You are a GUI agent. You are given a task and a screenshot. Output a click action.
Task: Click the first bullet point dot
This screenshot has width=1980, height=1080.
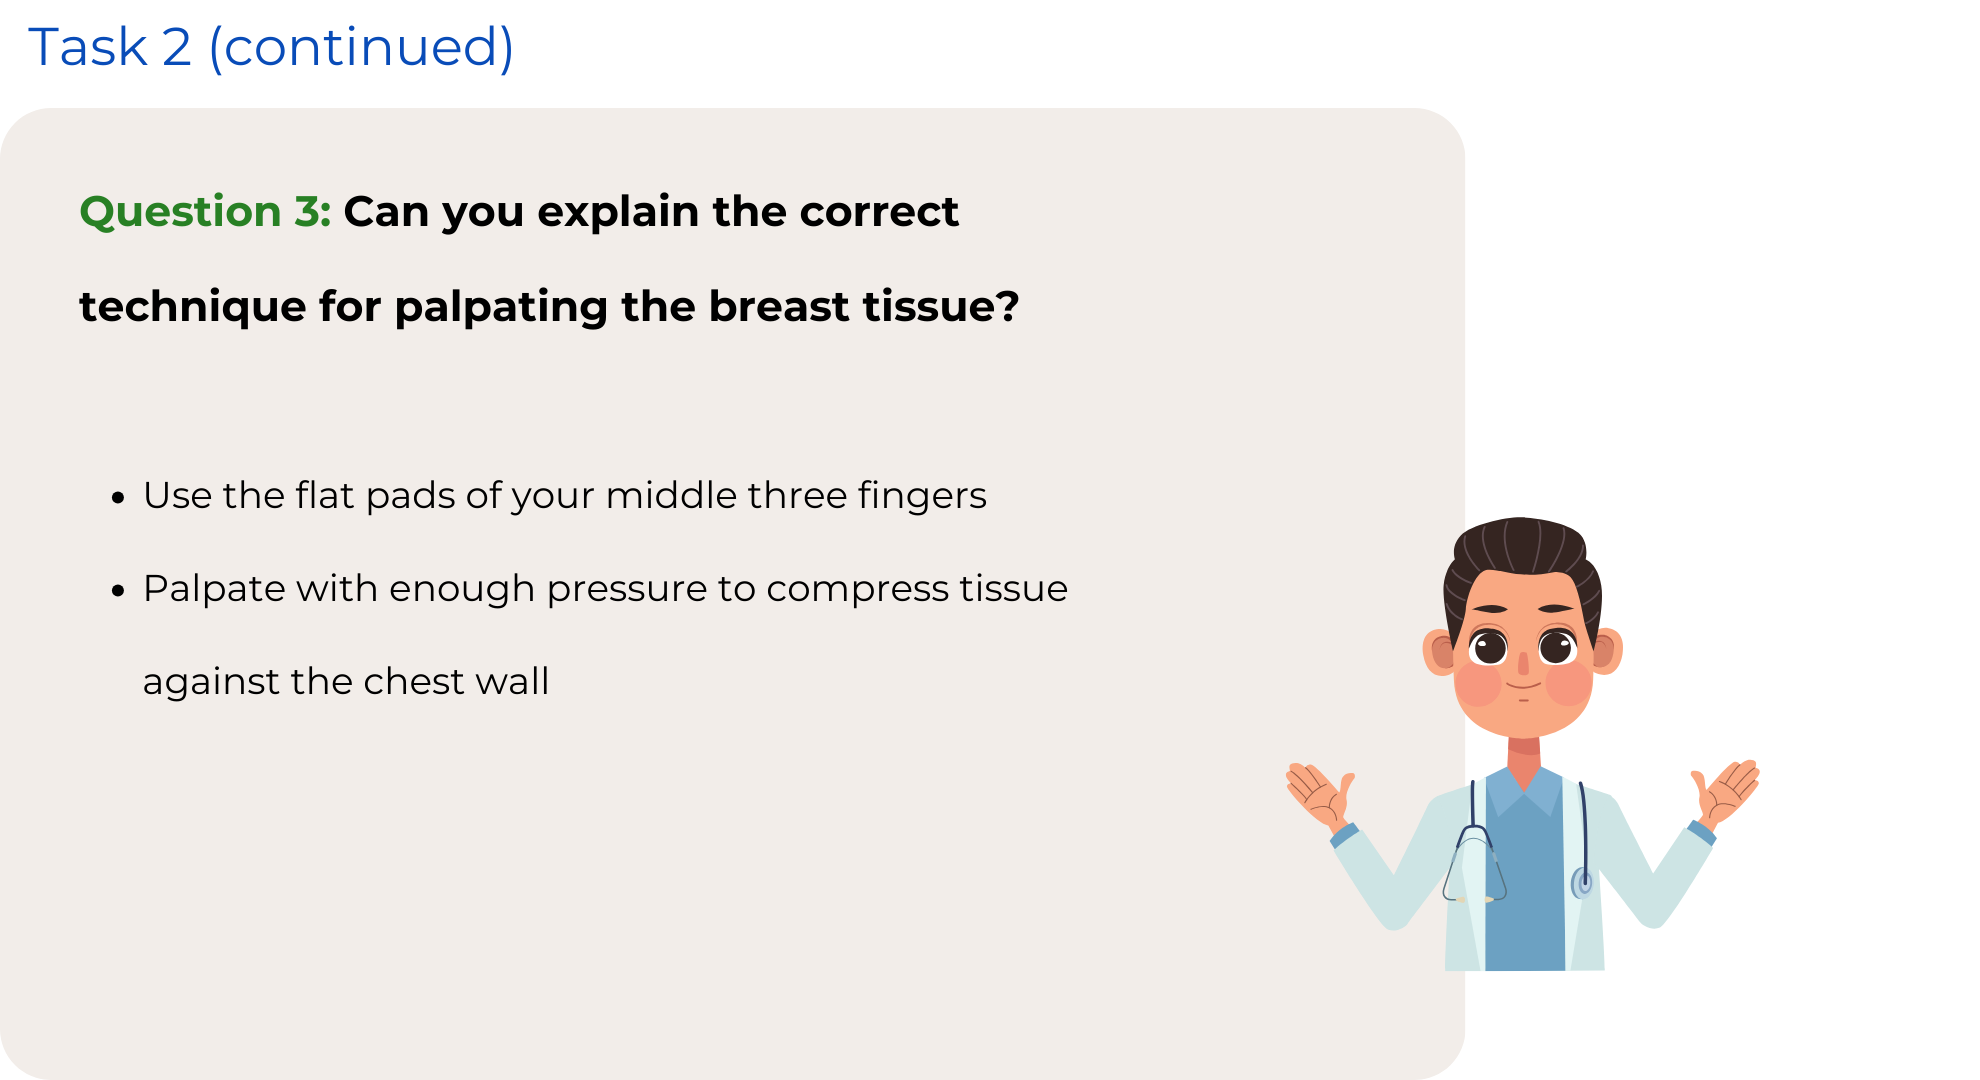pos(119,497)
